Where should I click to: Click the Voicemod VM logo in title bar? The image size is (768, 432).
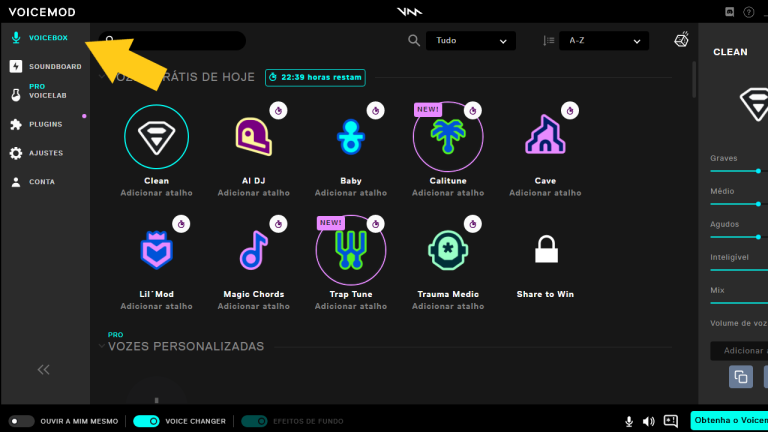[x=409, y=12]
